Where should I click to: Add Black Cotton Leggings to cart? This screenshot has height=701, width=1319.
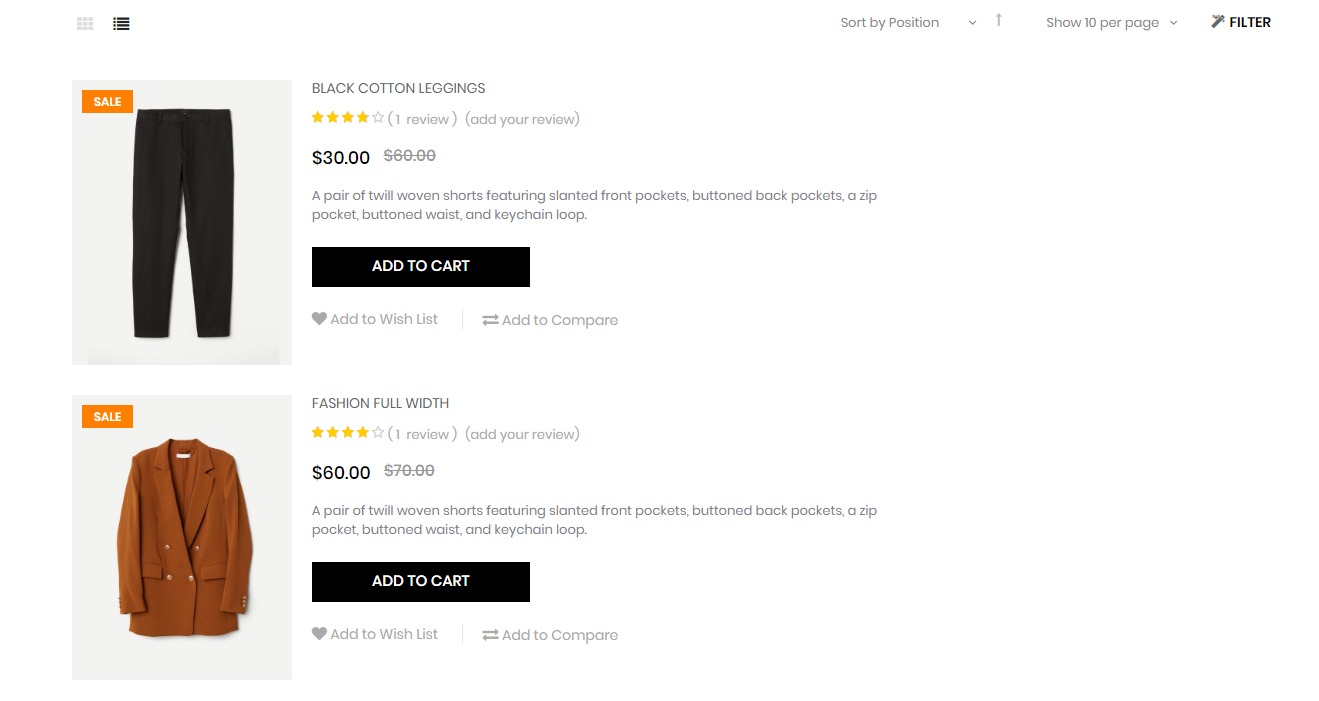pos(420,267)
